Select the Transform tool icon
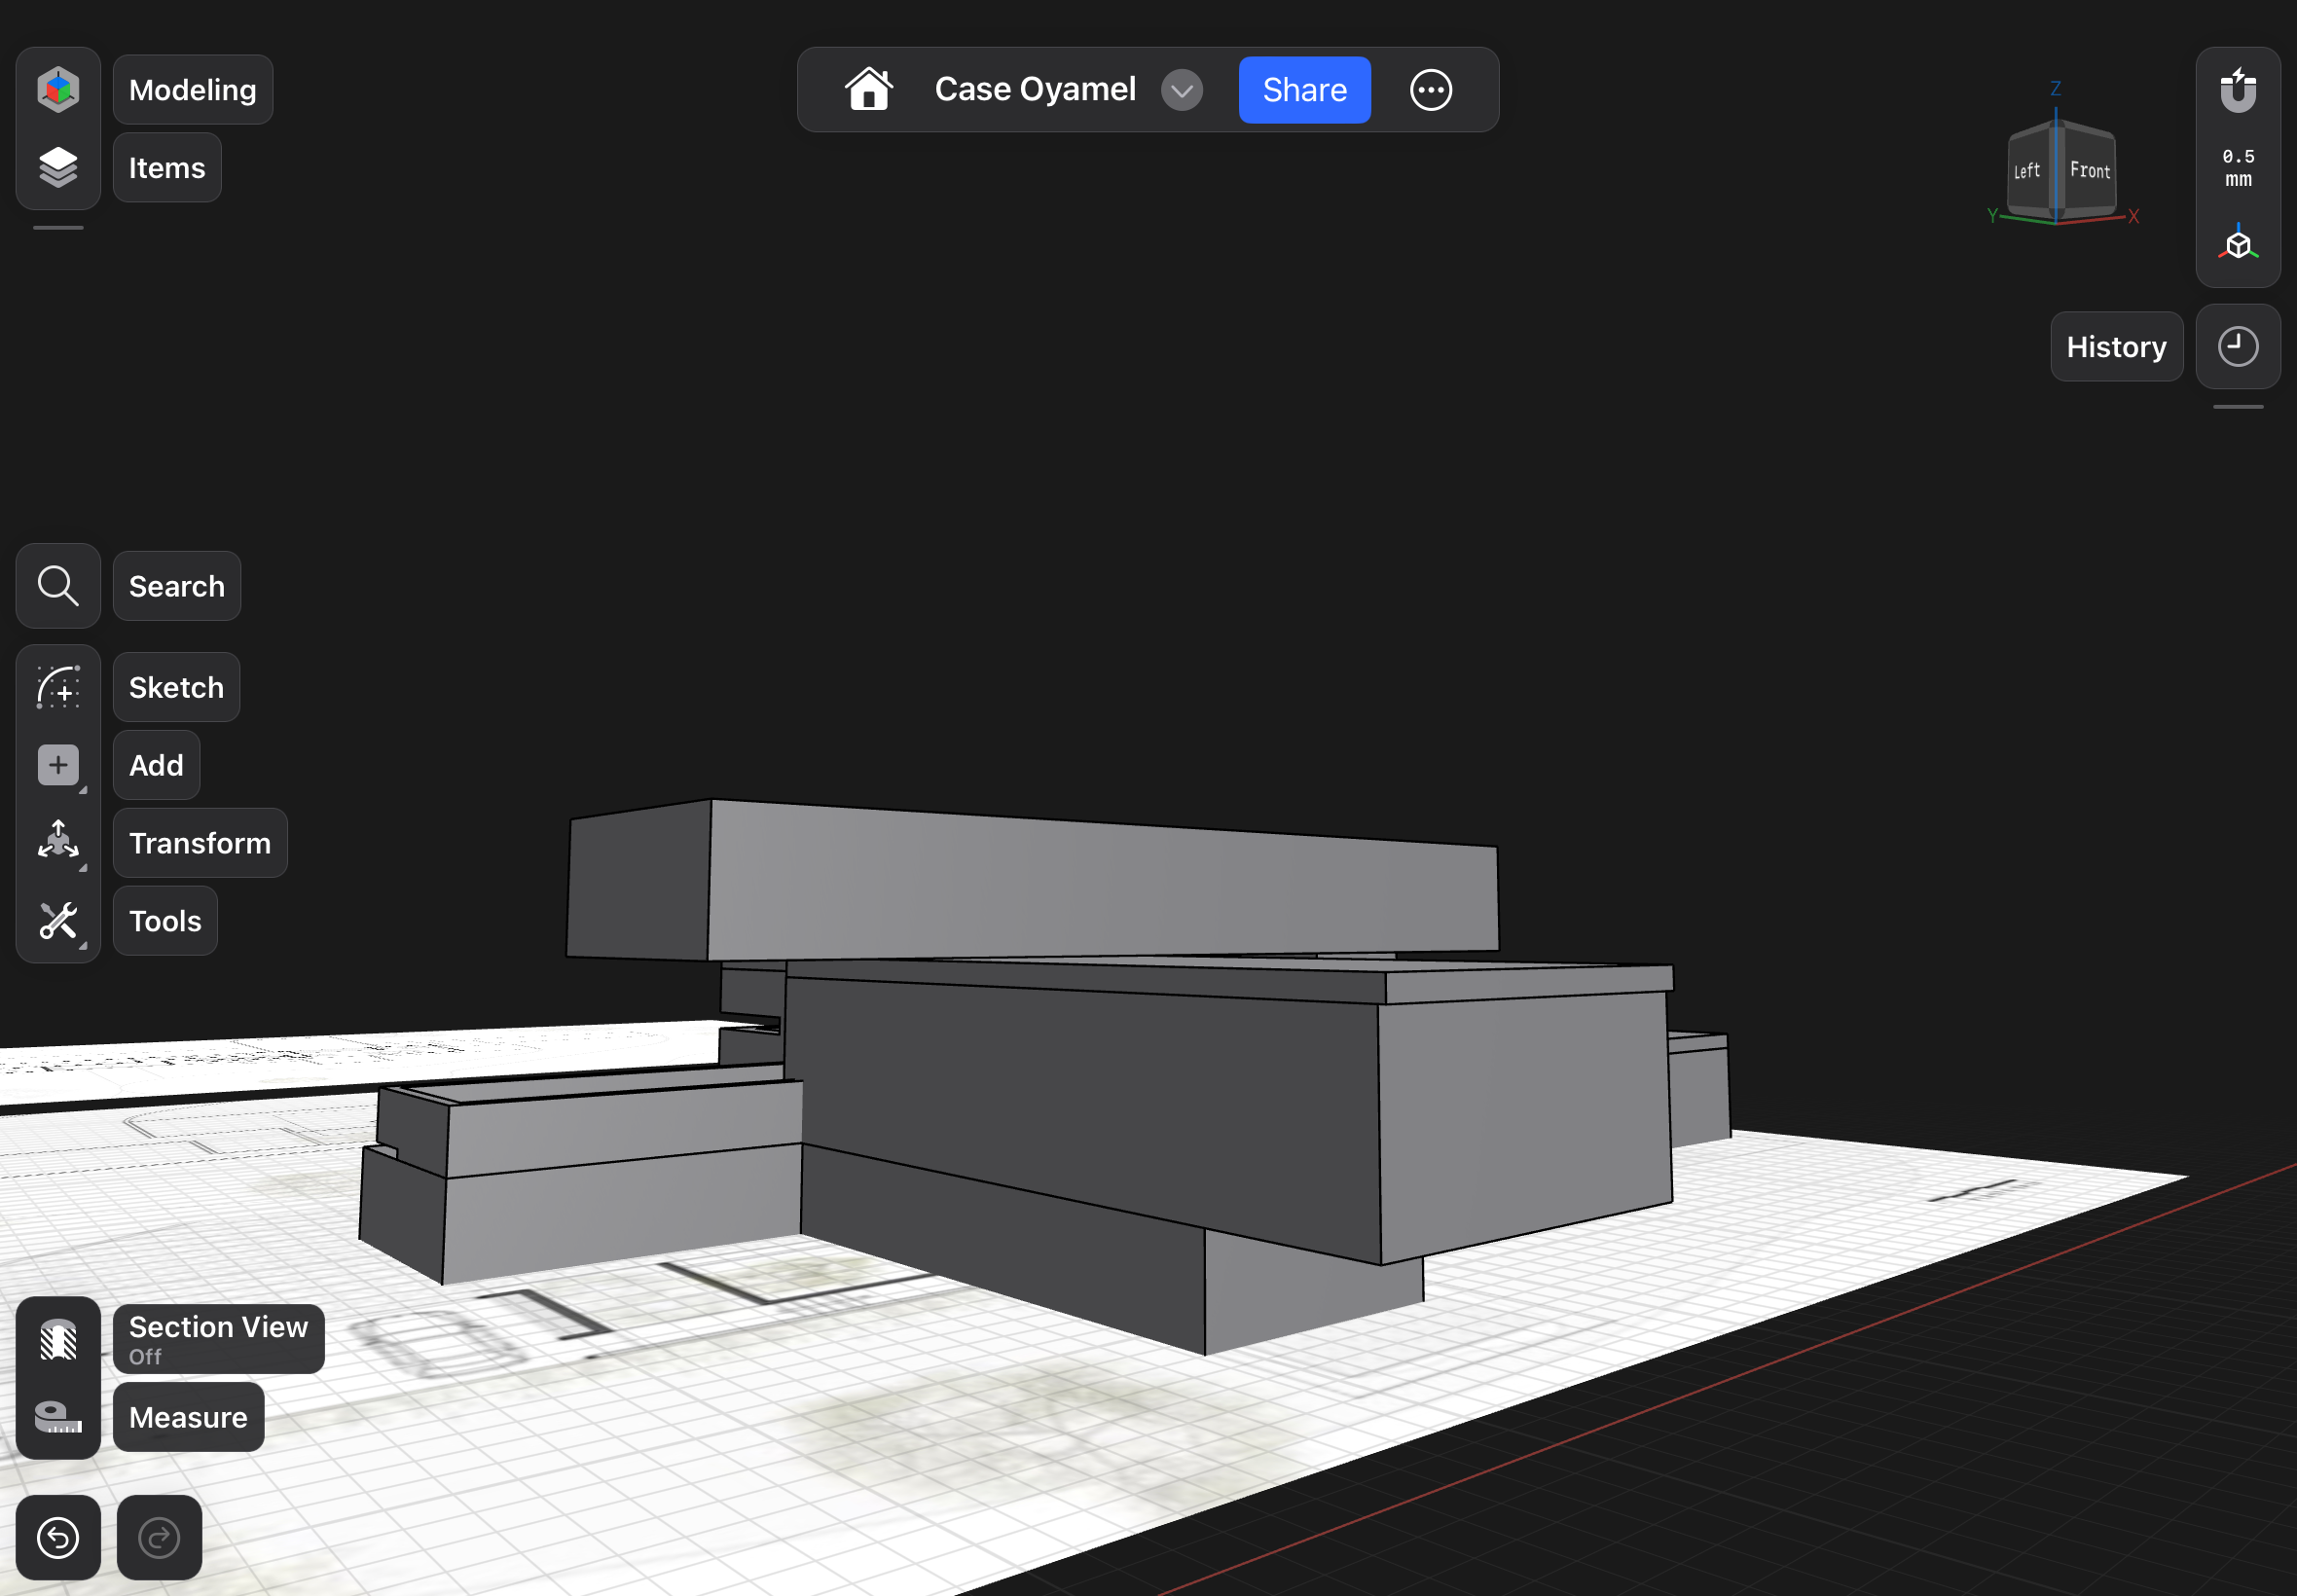Viewport: 2297px width, 1596px height. (x=58, y=842)
